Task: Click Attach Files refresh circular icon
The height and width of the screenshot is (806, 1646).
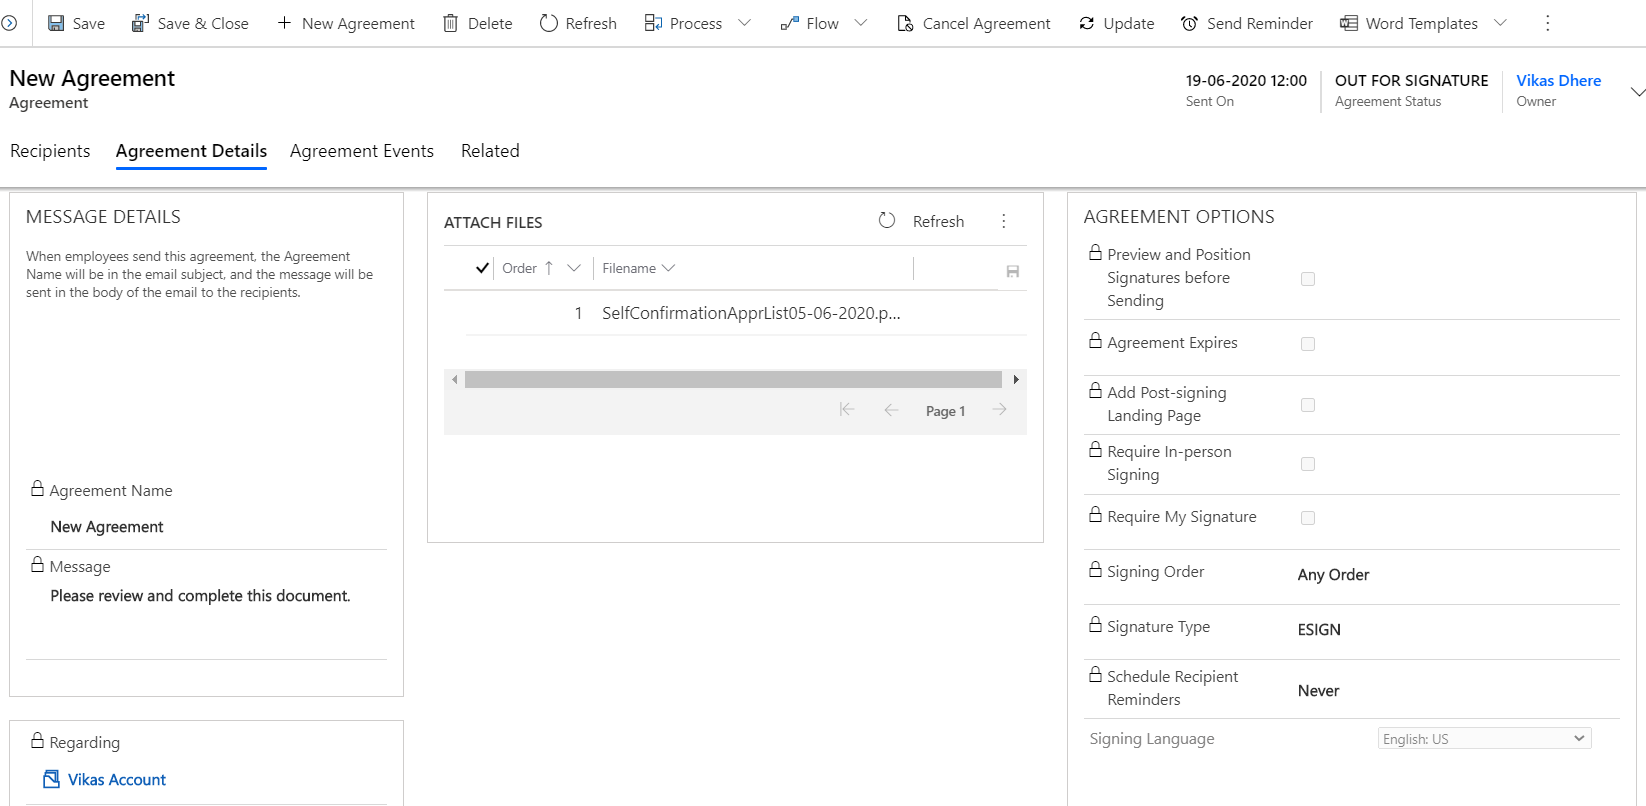Action: pos(887,221)
